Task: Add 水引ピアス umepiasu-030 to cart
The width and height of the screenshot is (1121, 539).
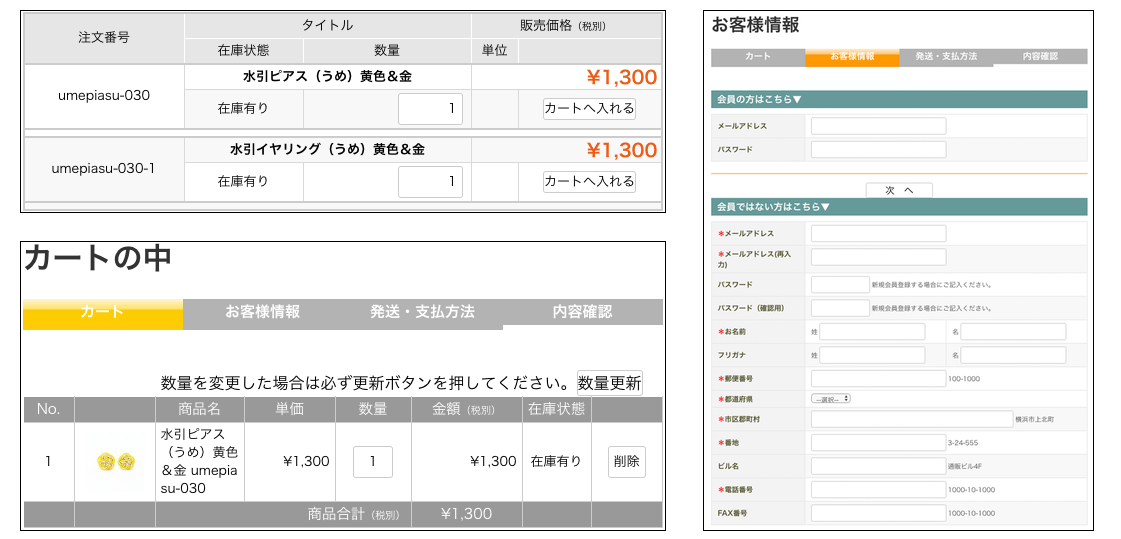Action: [x=589, y=109]
